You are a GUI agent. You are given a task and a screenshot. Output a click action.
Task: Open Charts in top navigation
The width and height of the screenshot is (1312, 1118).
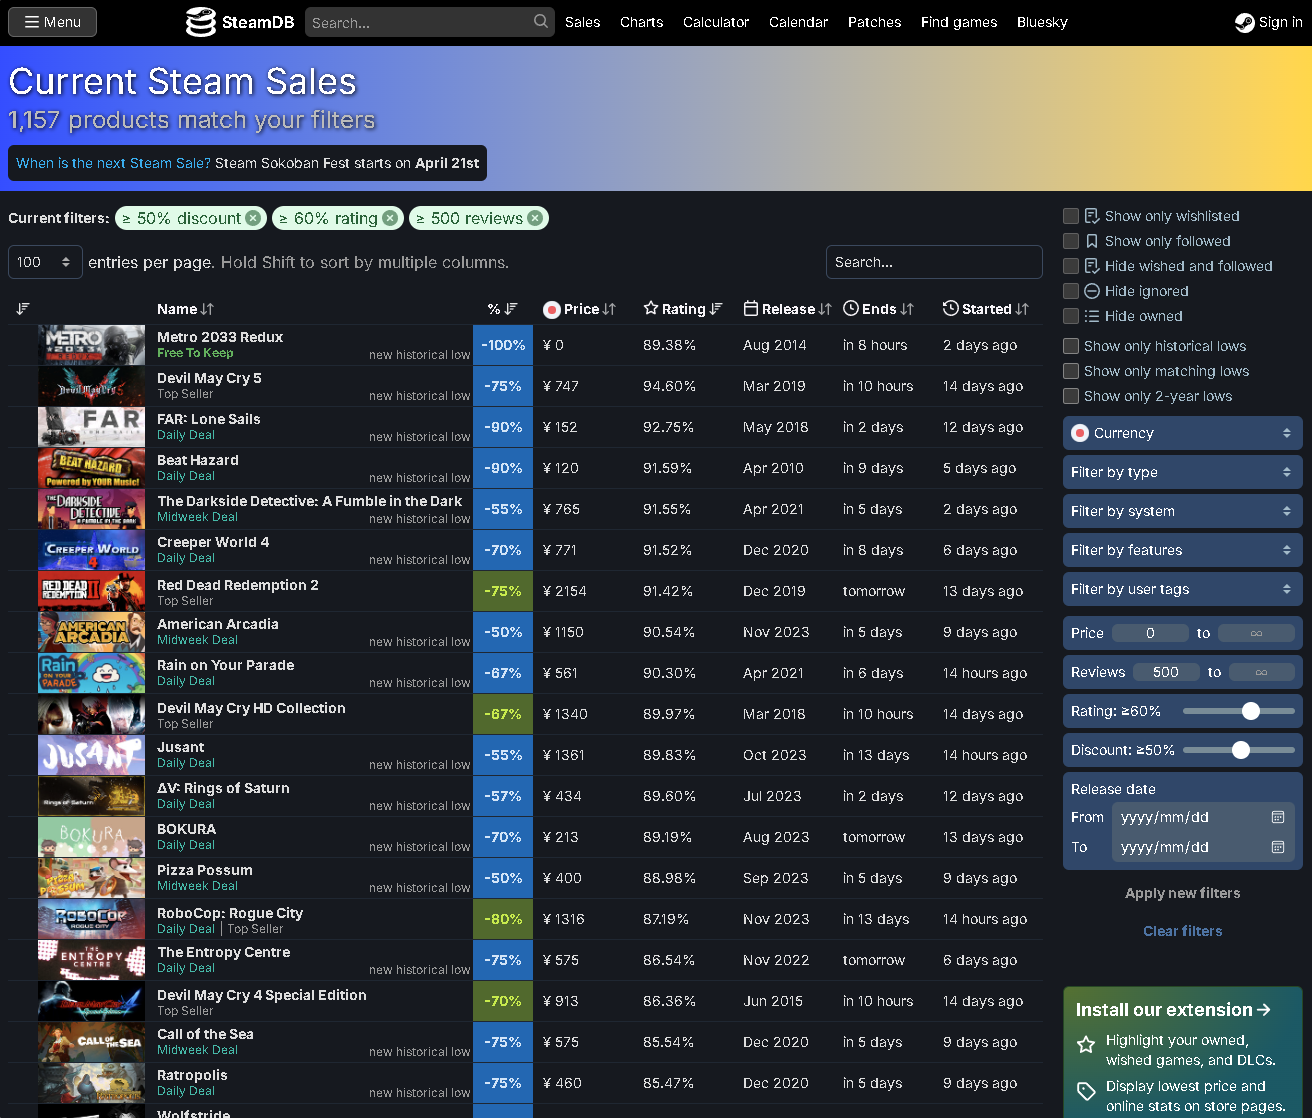tap(641, 22)
